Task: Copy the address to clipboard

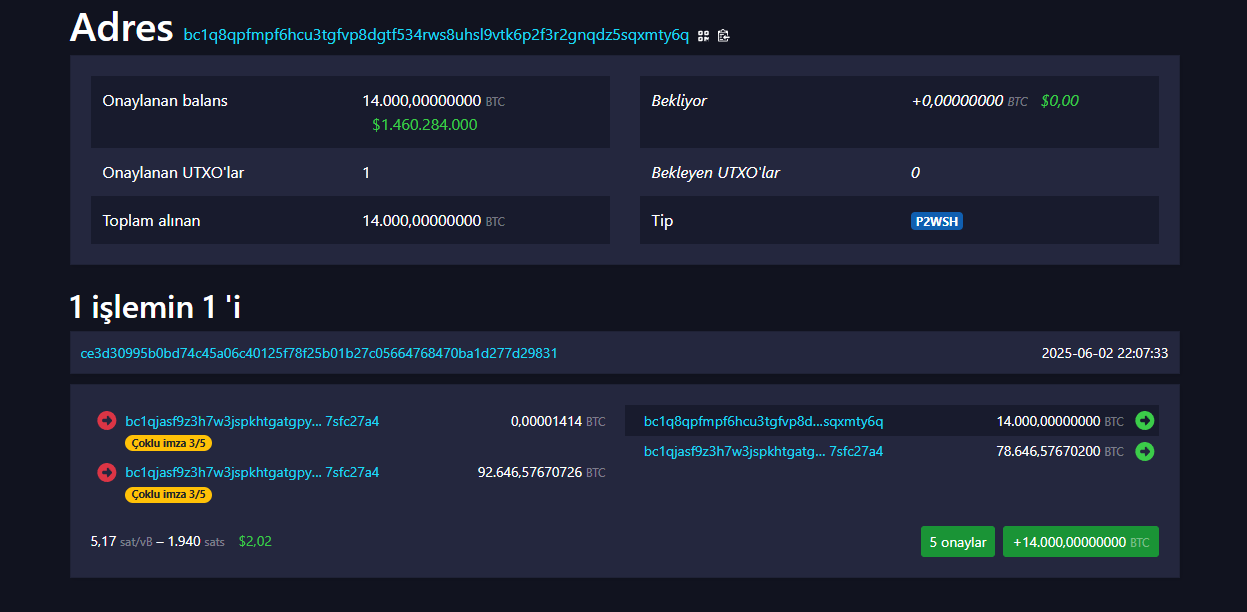Action: click(724, 36)
